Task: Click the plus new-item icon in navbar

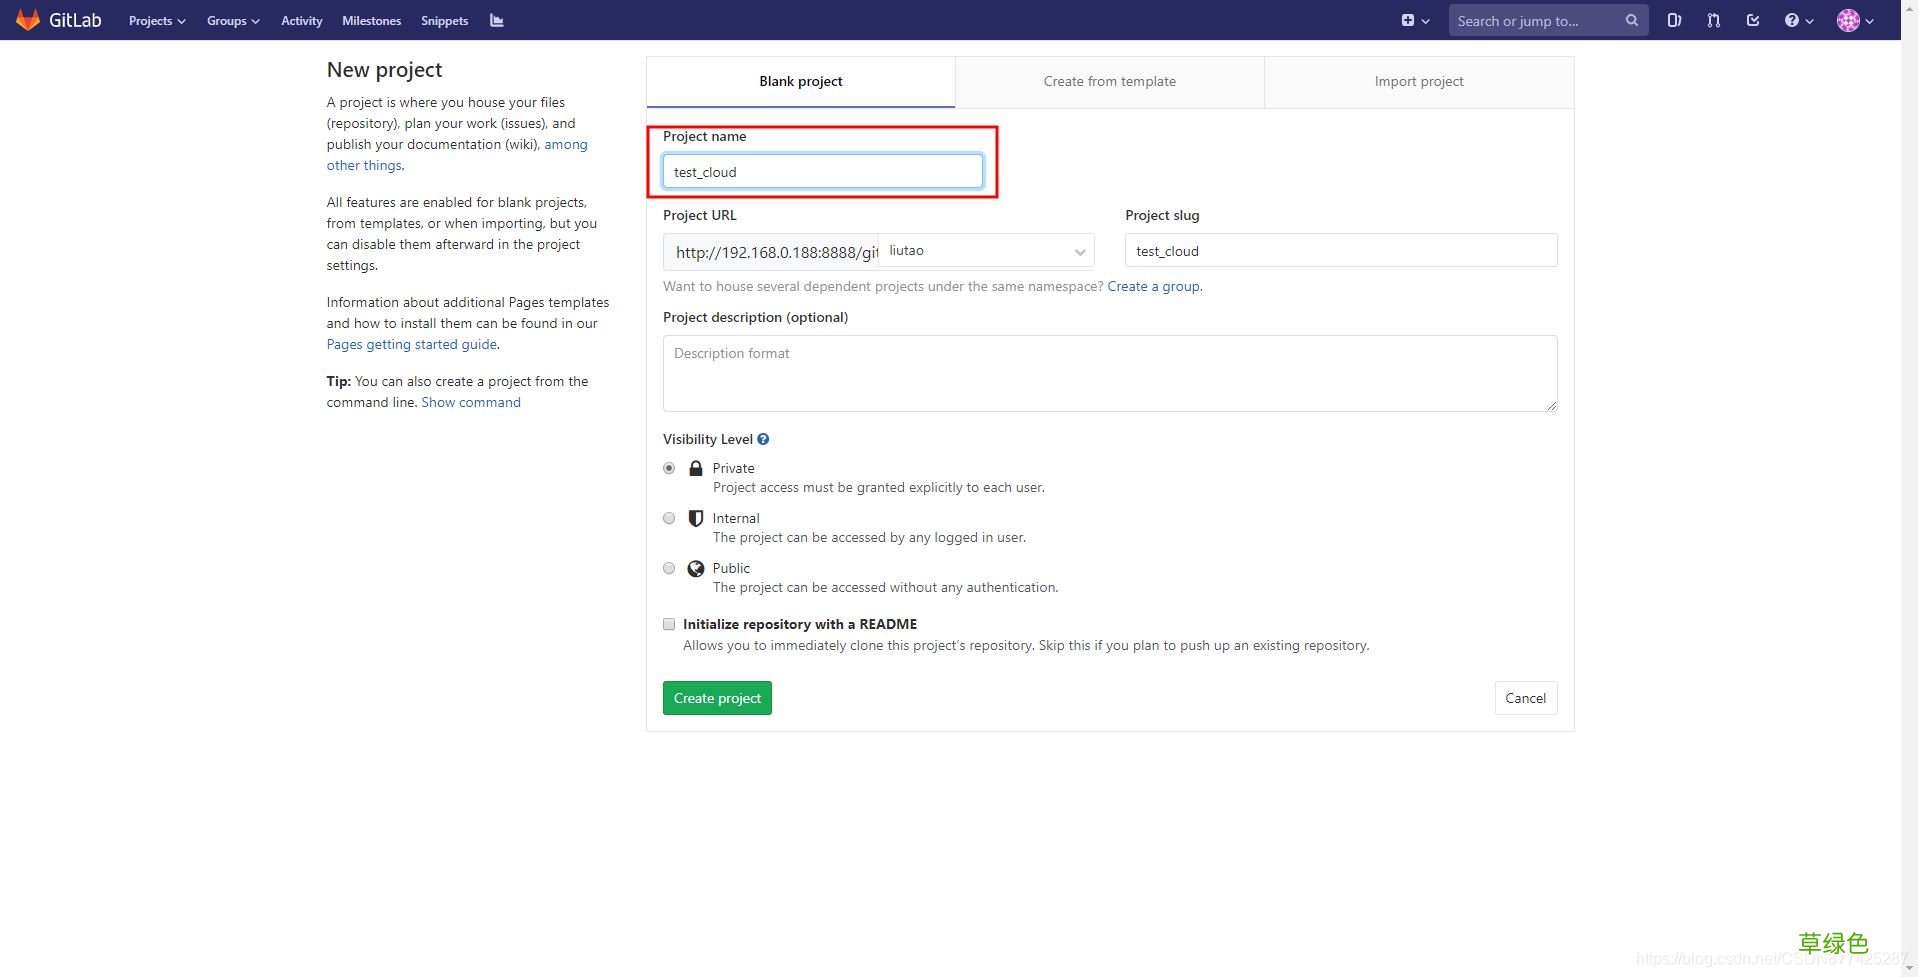Action: coord(1408,20)
